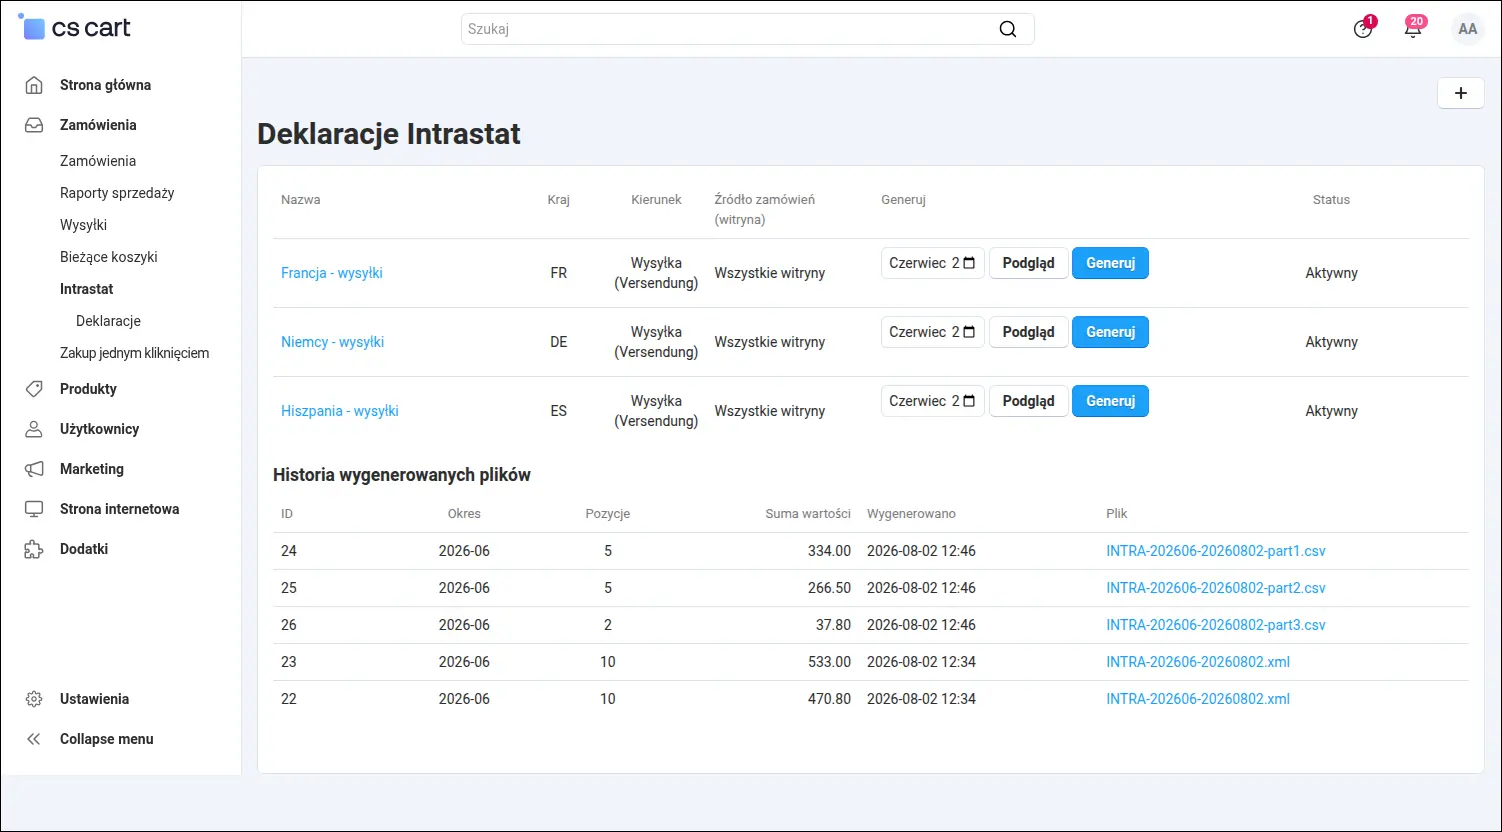
Task: Click Aktywny status in Hiszpania row
Action: [1331, 411]
